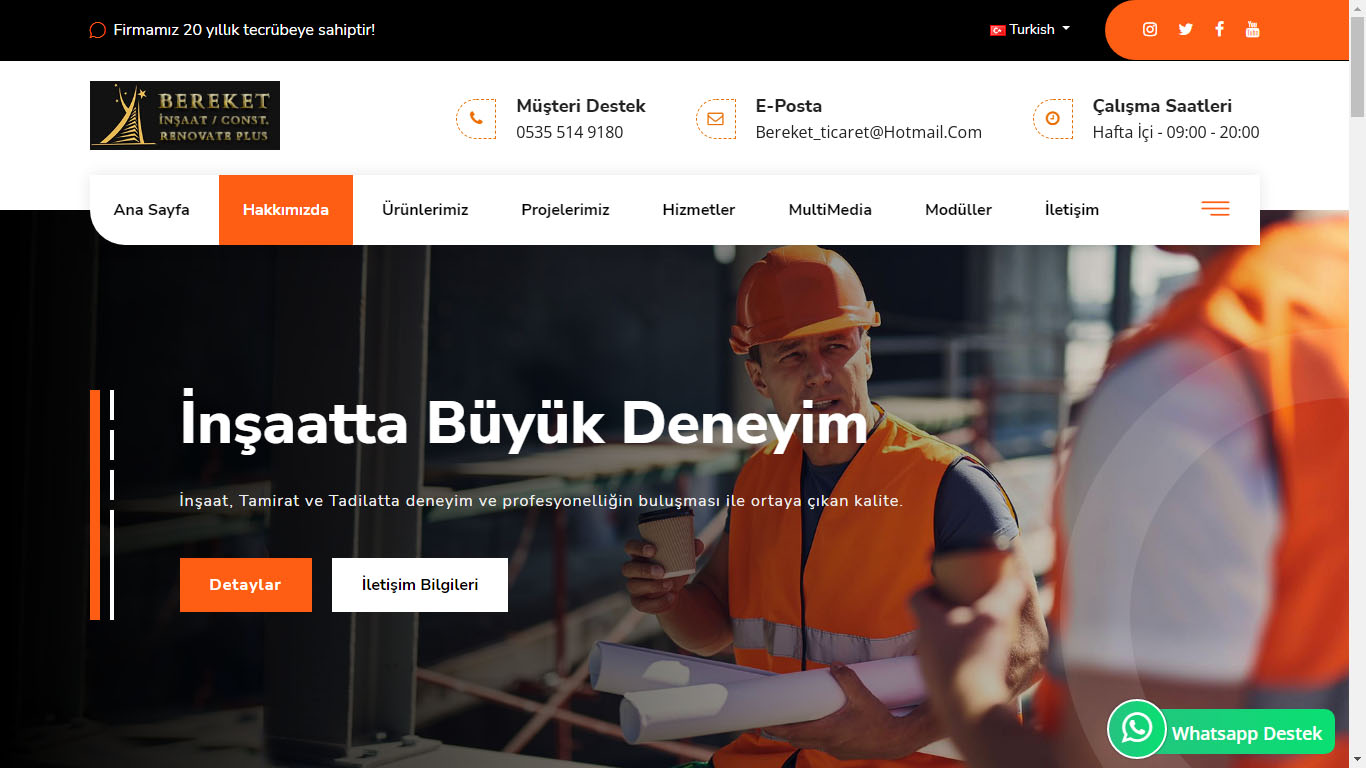1366x768 pixels.
Task: Click the Whatsapp Destek button
Action: coord(1246,733)
